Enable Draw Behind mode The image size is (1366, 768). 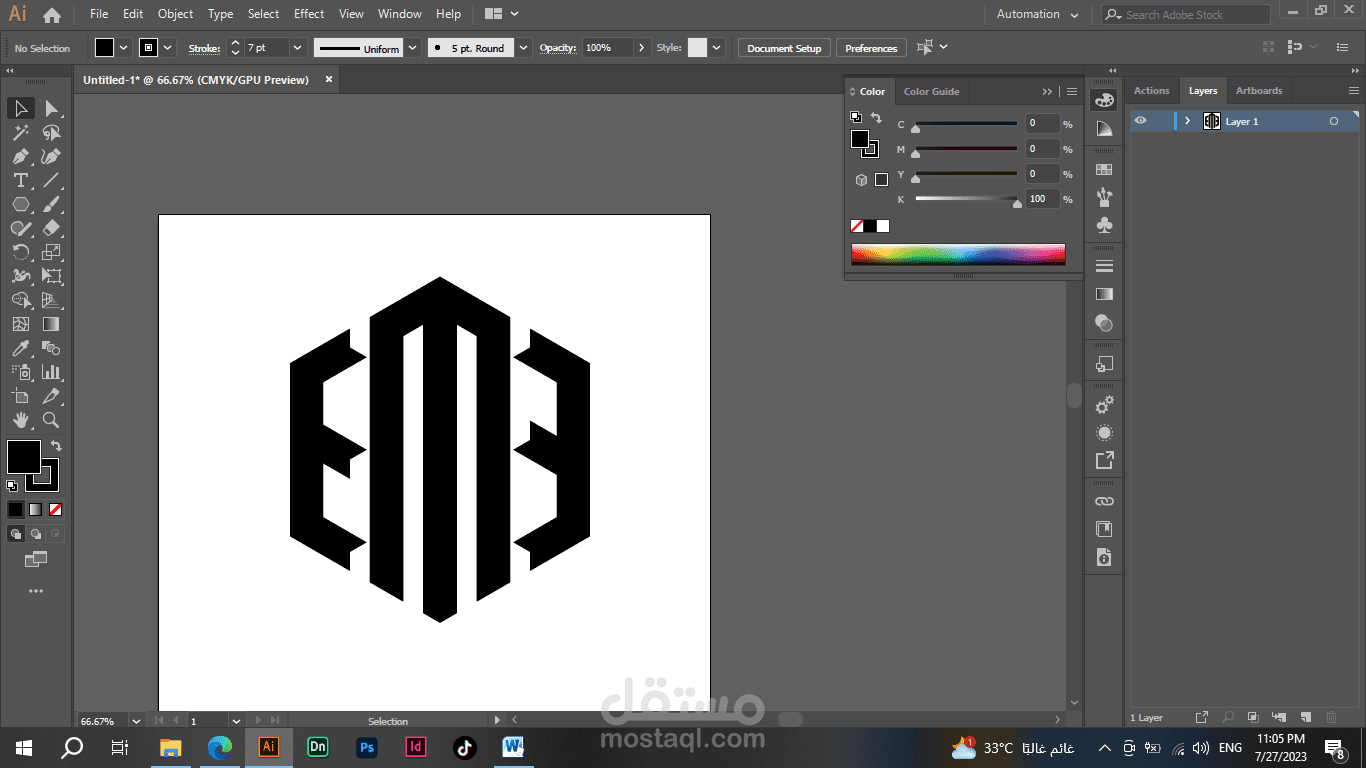point(36,534)
